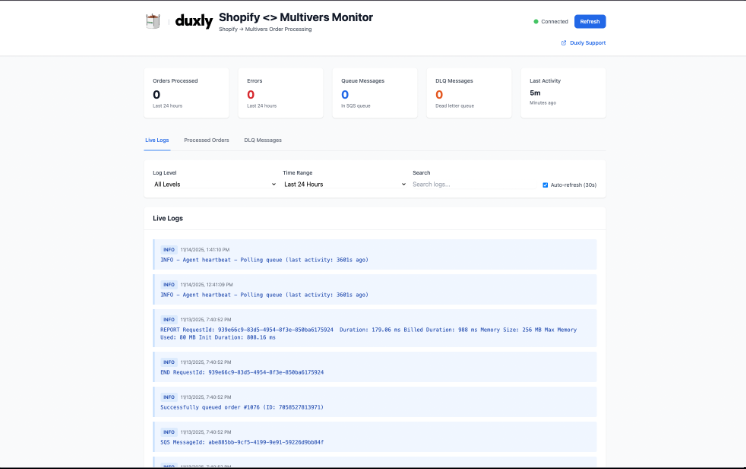This screenshot has height=469, width=746.
Task: Click the Search logs input field
Action: pos(474,185)
